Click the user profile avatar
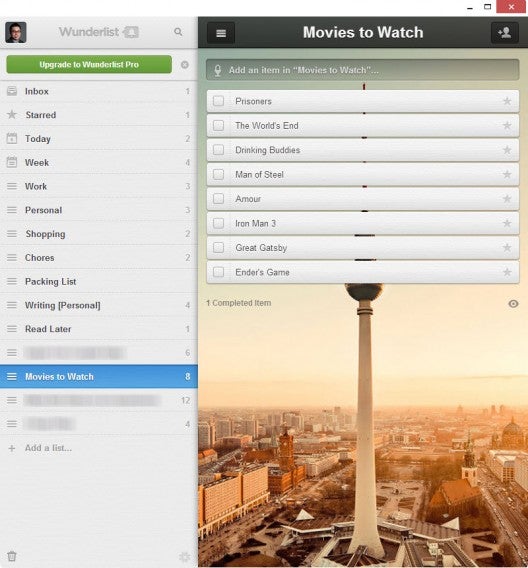This screenshot has height=568, width=528. click(16, 32)
